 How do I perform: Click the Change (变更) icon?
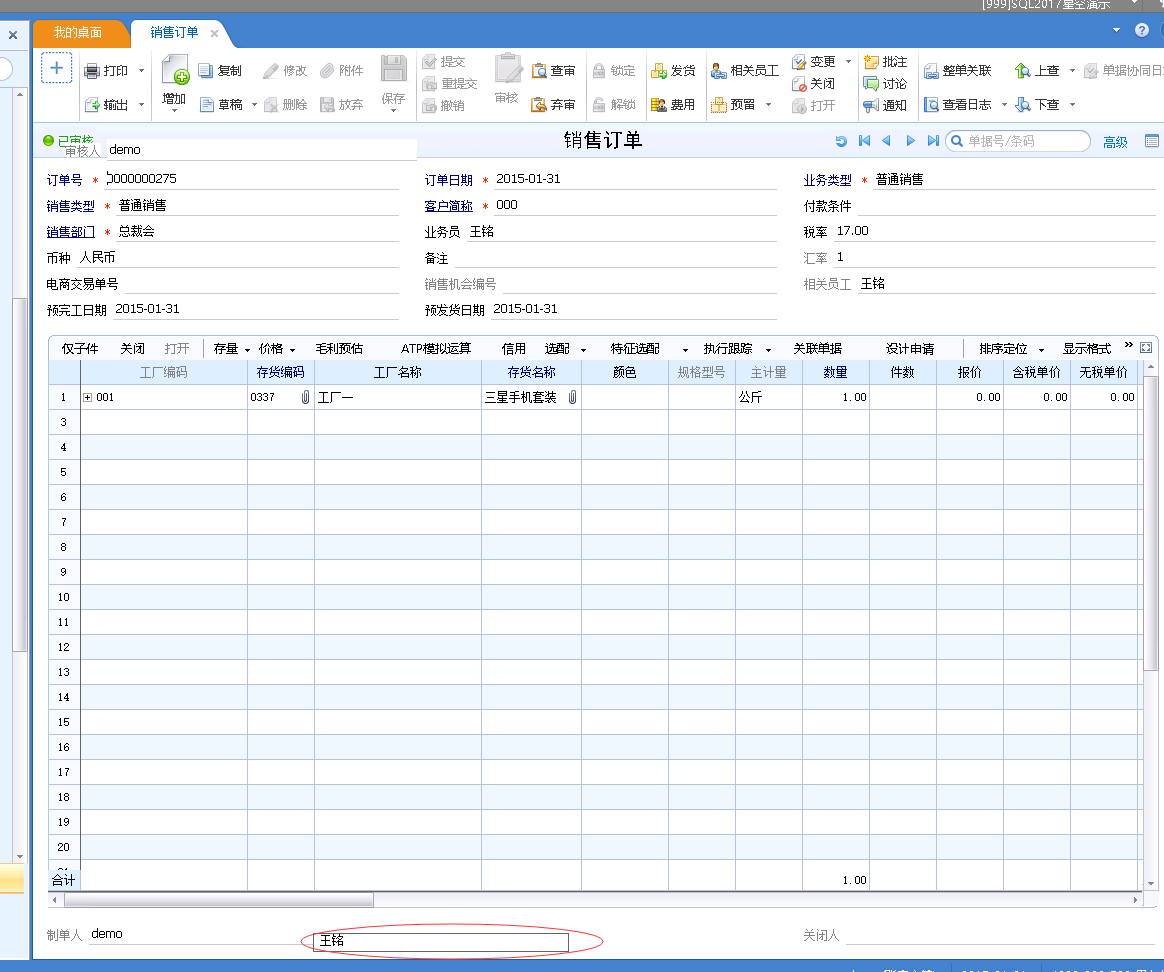799,62
